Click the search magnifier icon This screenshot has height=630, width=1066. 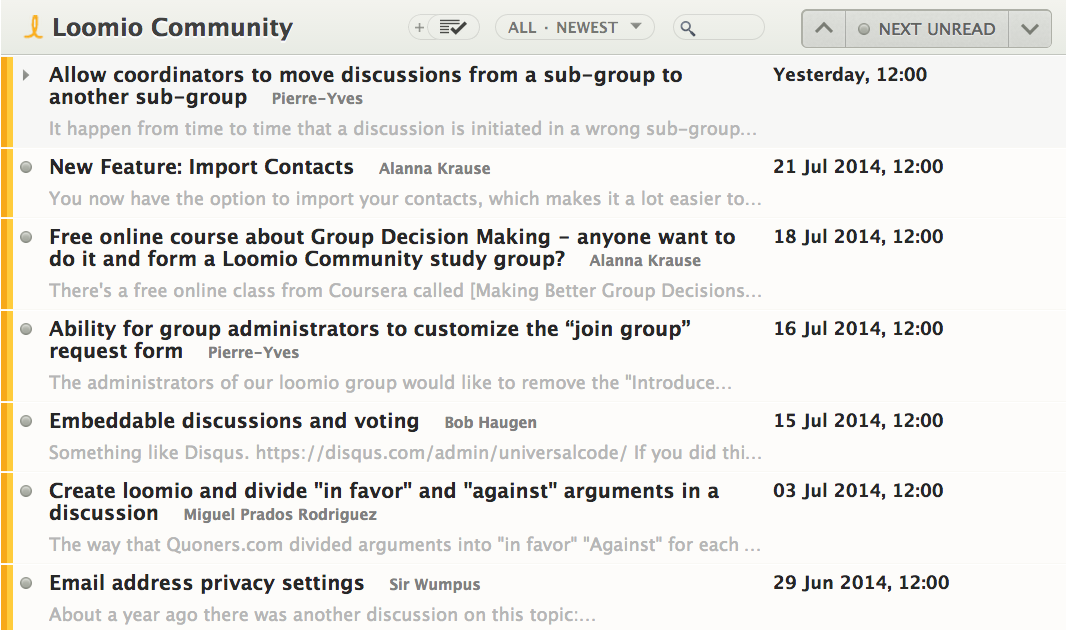click(688, 29)
